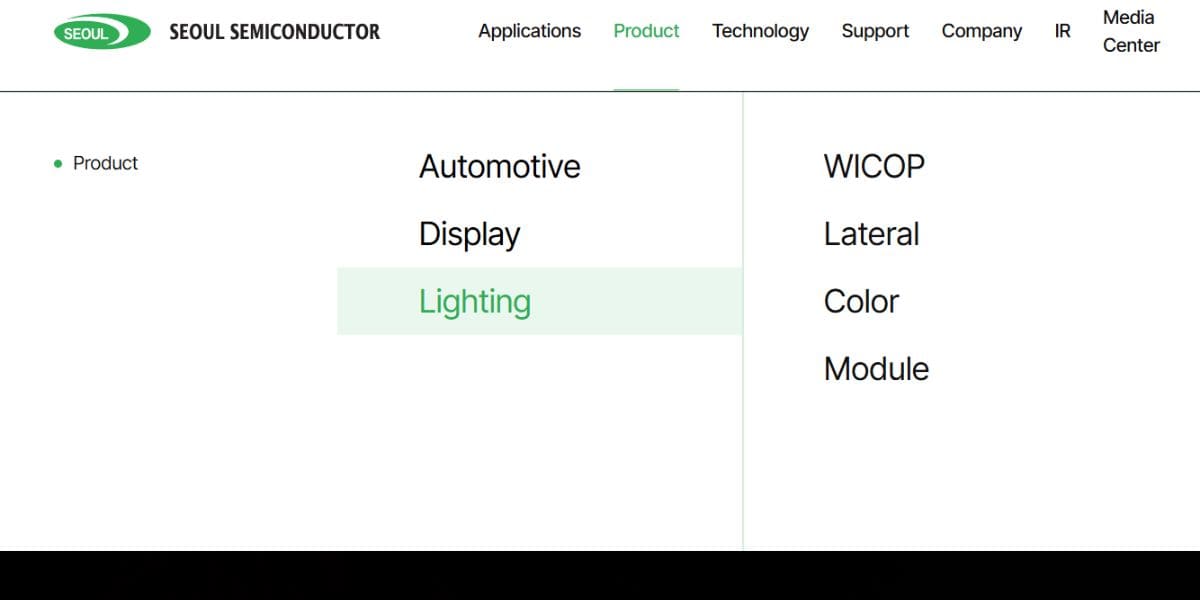The width and height of the screenshot is (1200, 600).
Task: Click the green underline beneath Product tab
Action: pyautogui.click(x=646, y=89)
